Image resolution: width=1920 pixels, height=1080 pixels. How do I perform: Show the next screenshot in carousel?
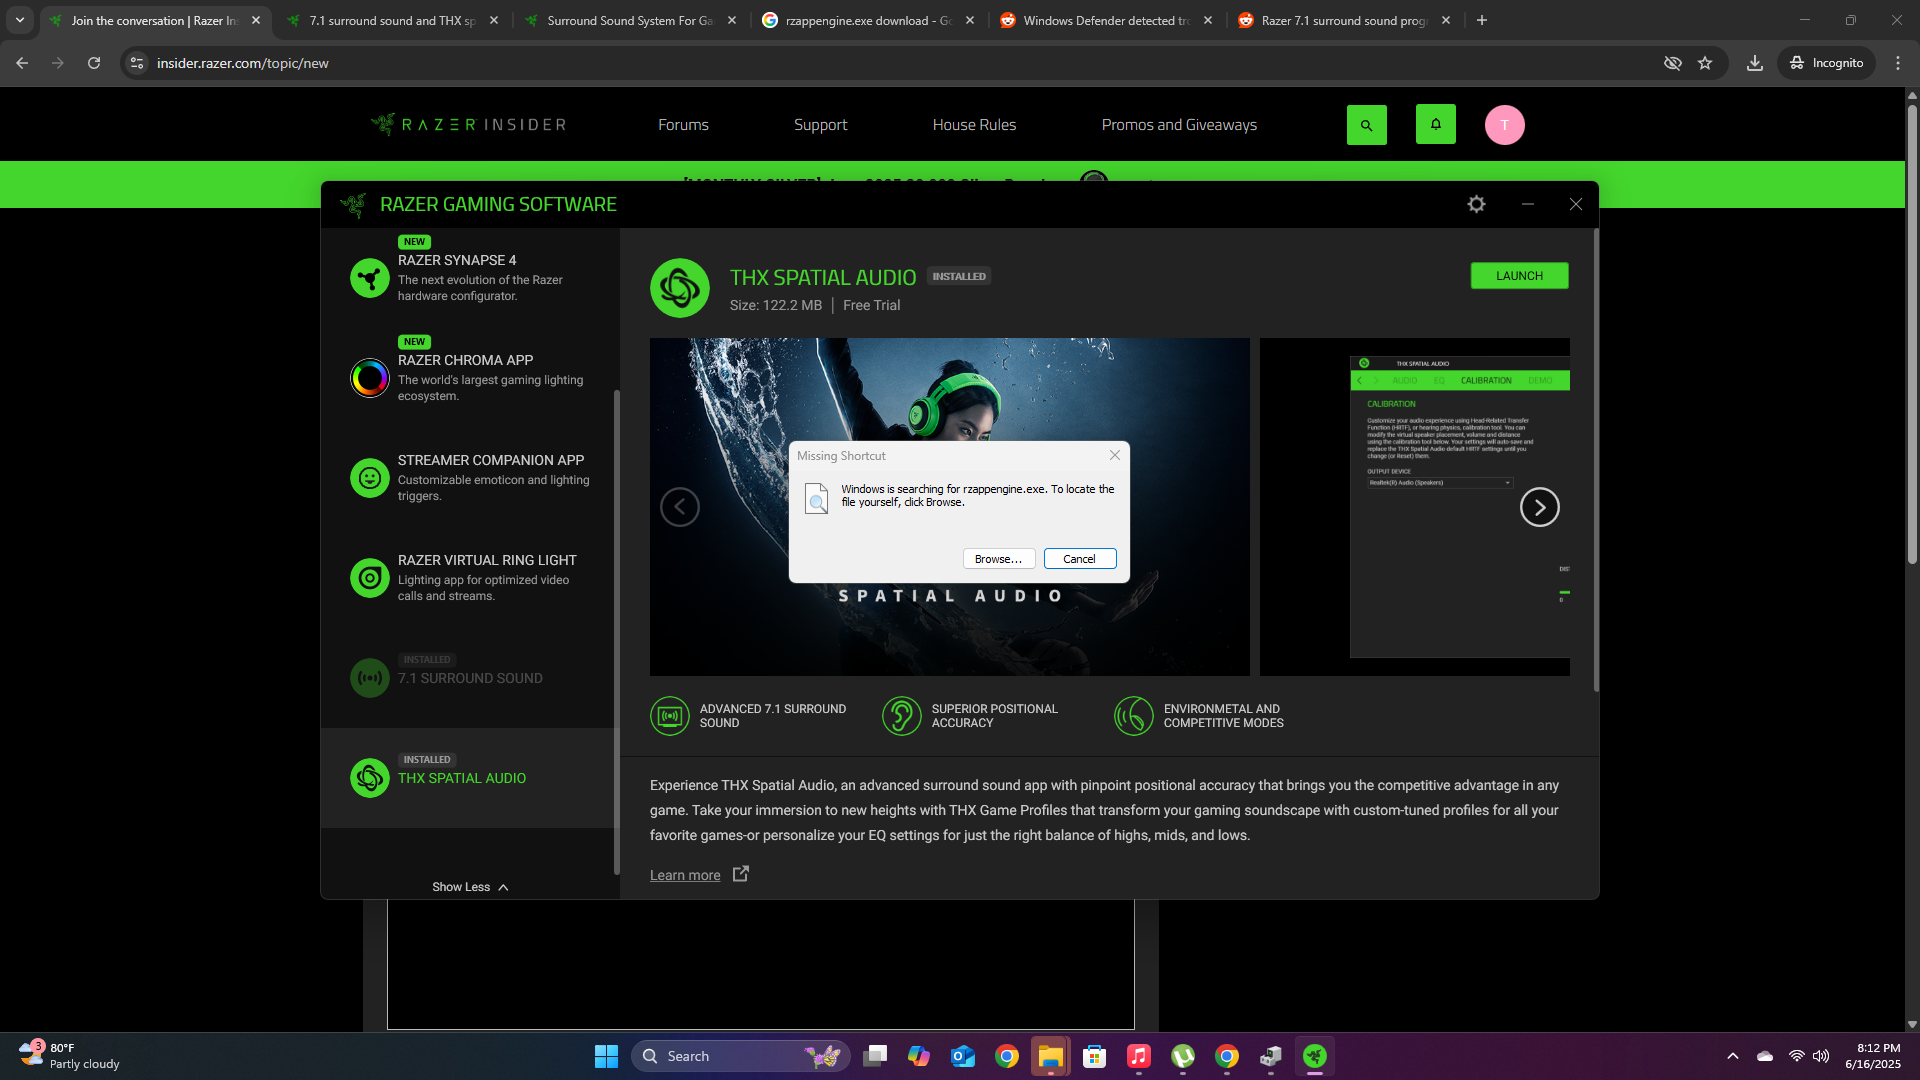click(1540, 507)
